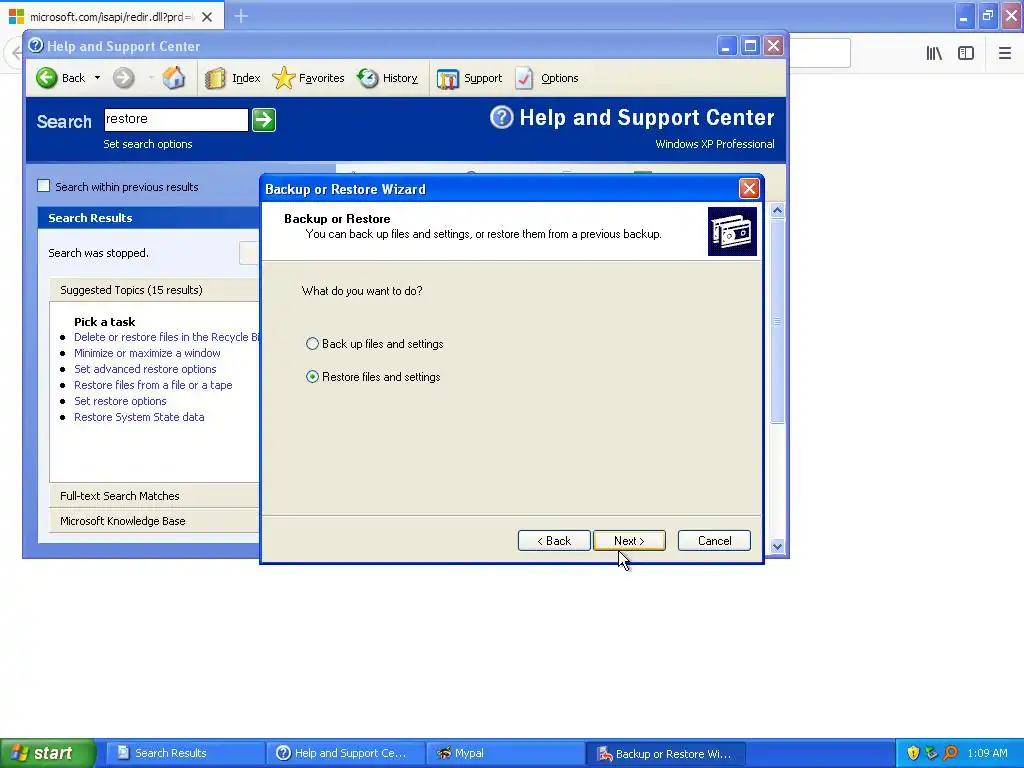Close the Backup or Restore Wizard dialog
Image resolution: width=1024 pixels, height=768 pixels.
[x=749, y=189]
